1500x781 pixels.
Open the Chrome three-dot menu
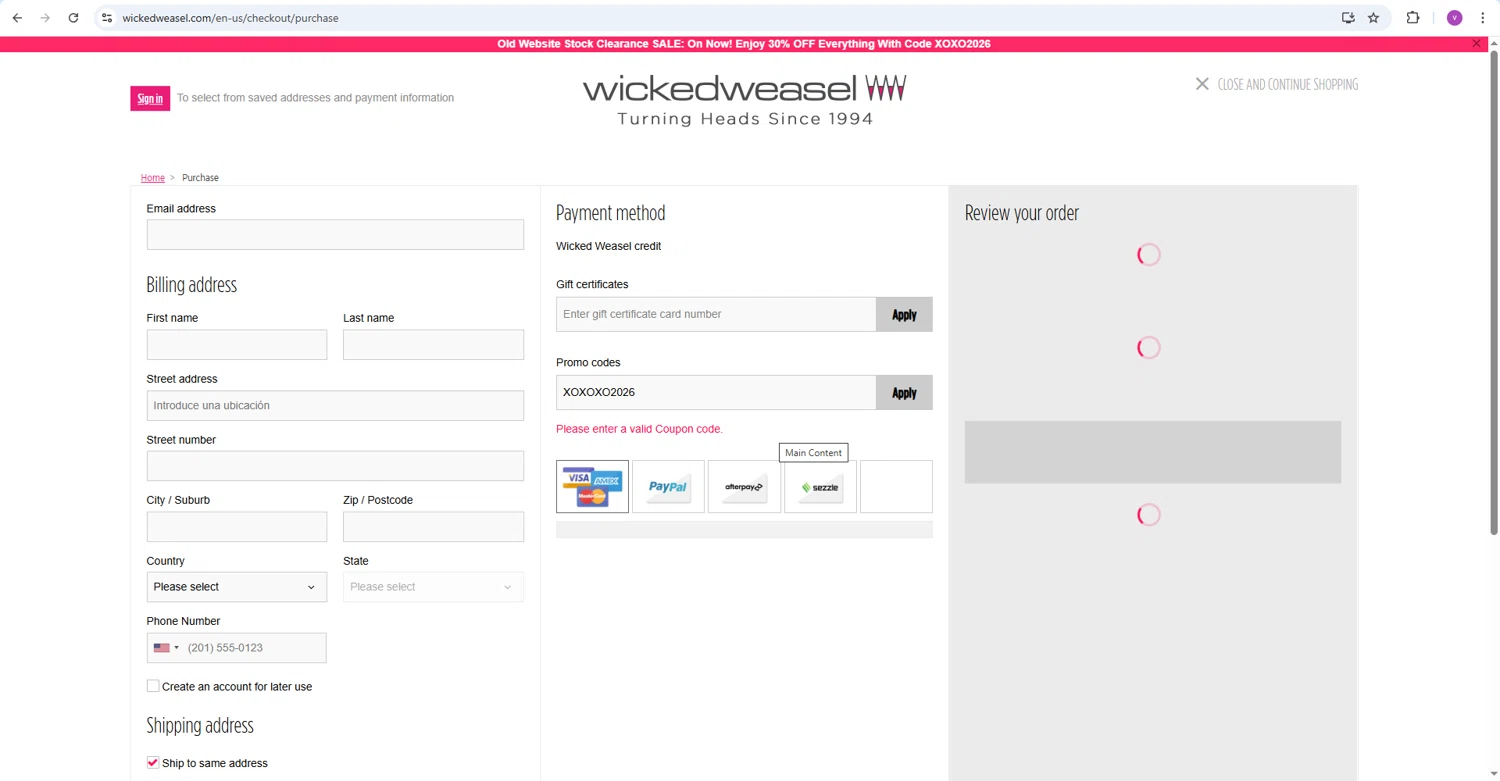click(1483, 18)
